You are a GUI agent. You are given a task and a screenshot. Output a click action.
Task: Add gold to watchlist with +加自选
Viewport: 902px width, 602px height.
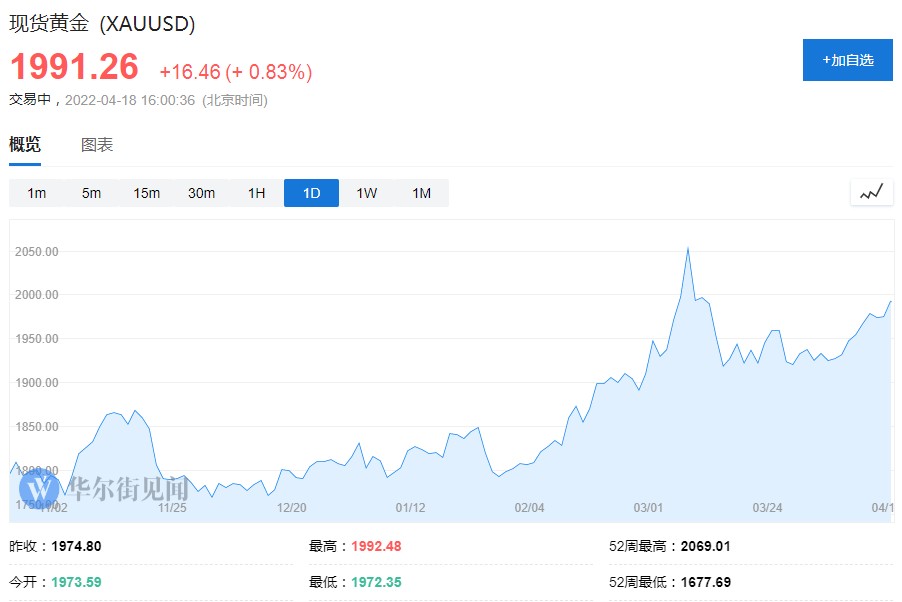point(847,60)
